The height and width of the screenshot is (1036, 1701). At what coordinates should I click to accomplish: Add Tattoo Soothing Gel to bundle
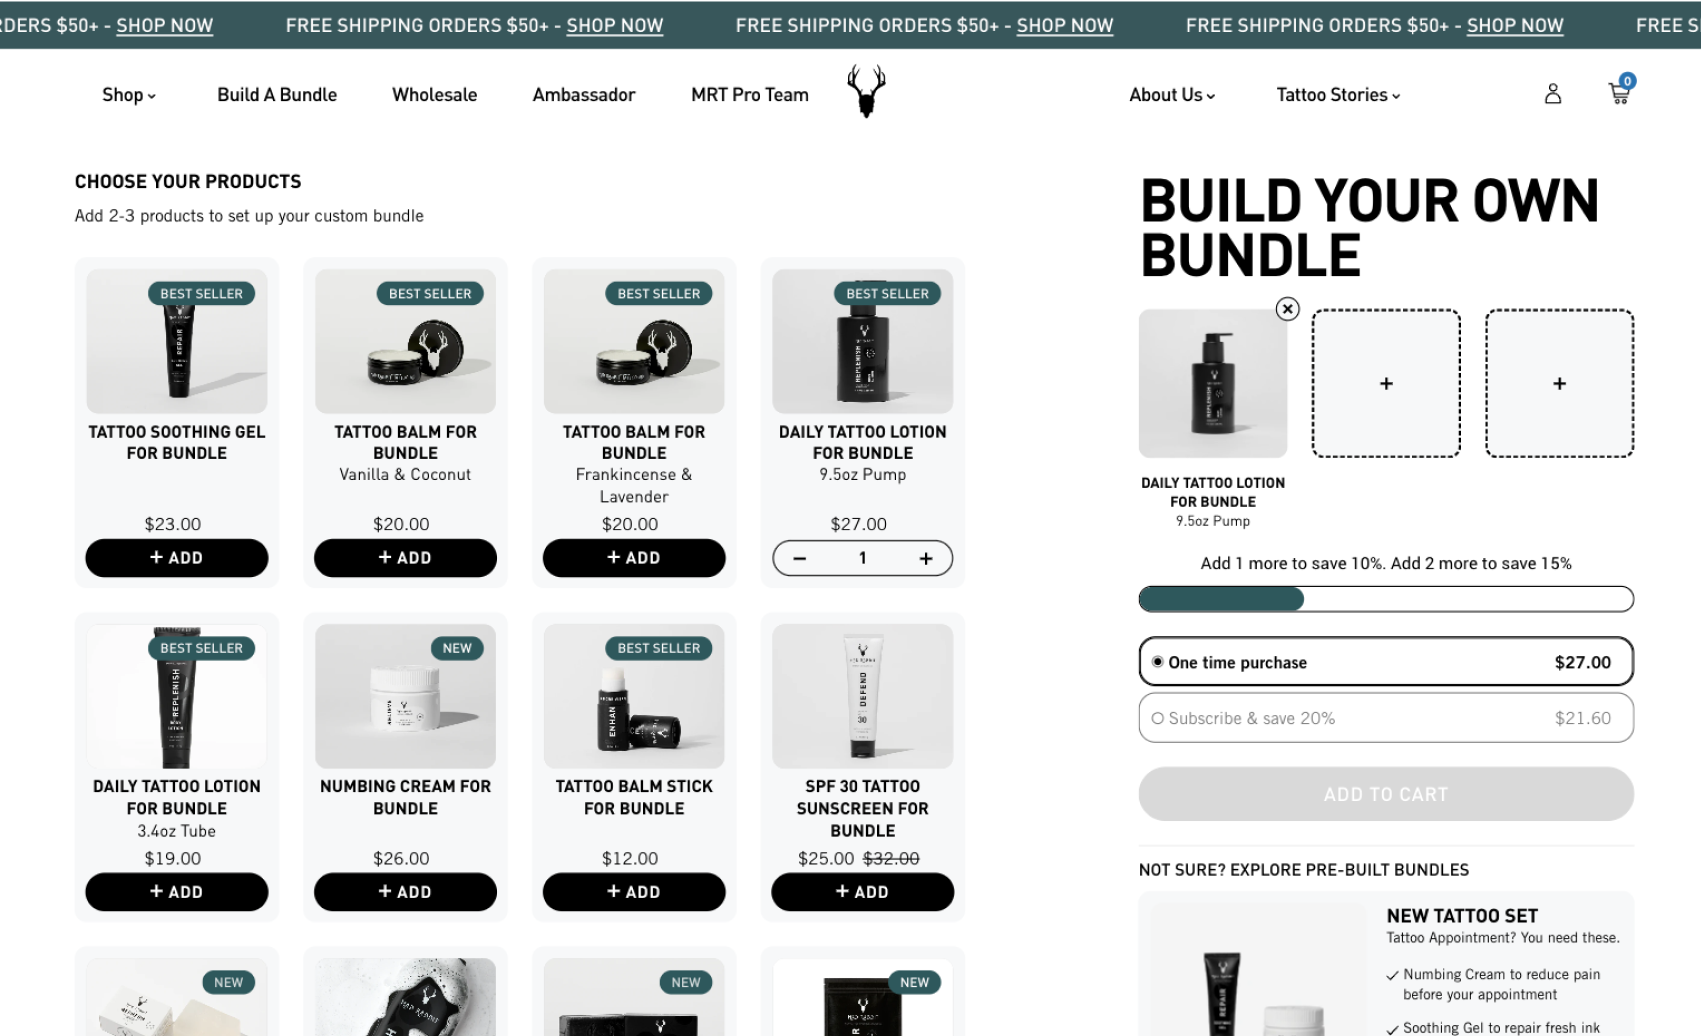[177, 558]
